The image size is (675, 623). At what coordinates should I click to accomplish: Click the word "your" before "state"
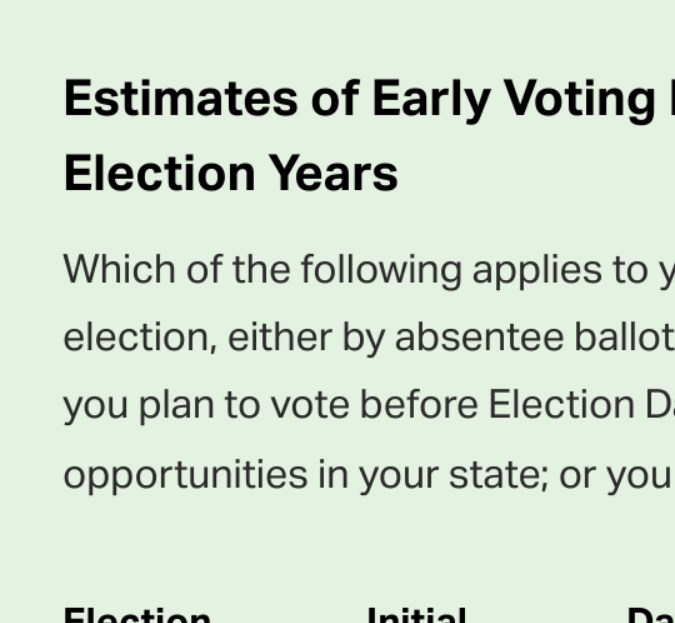(393, 474)
